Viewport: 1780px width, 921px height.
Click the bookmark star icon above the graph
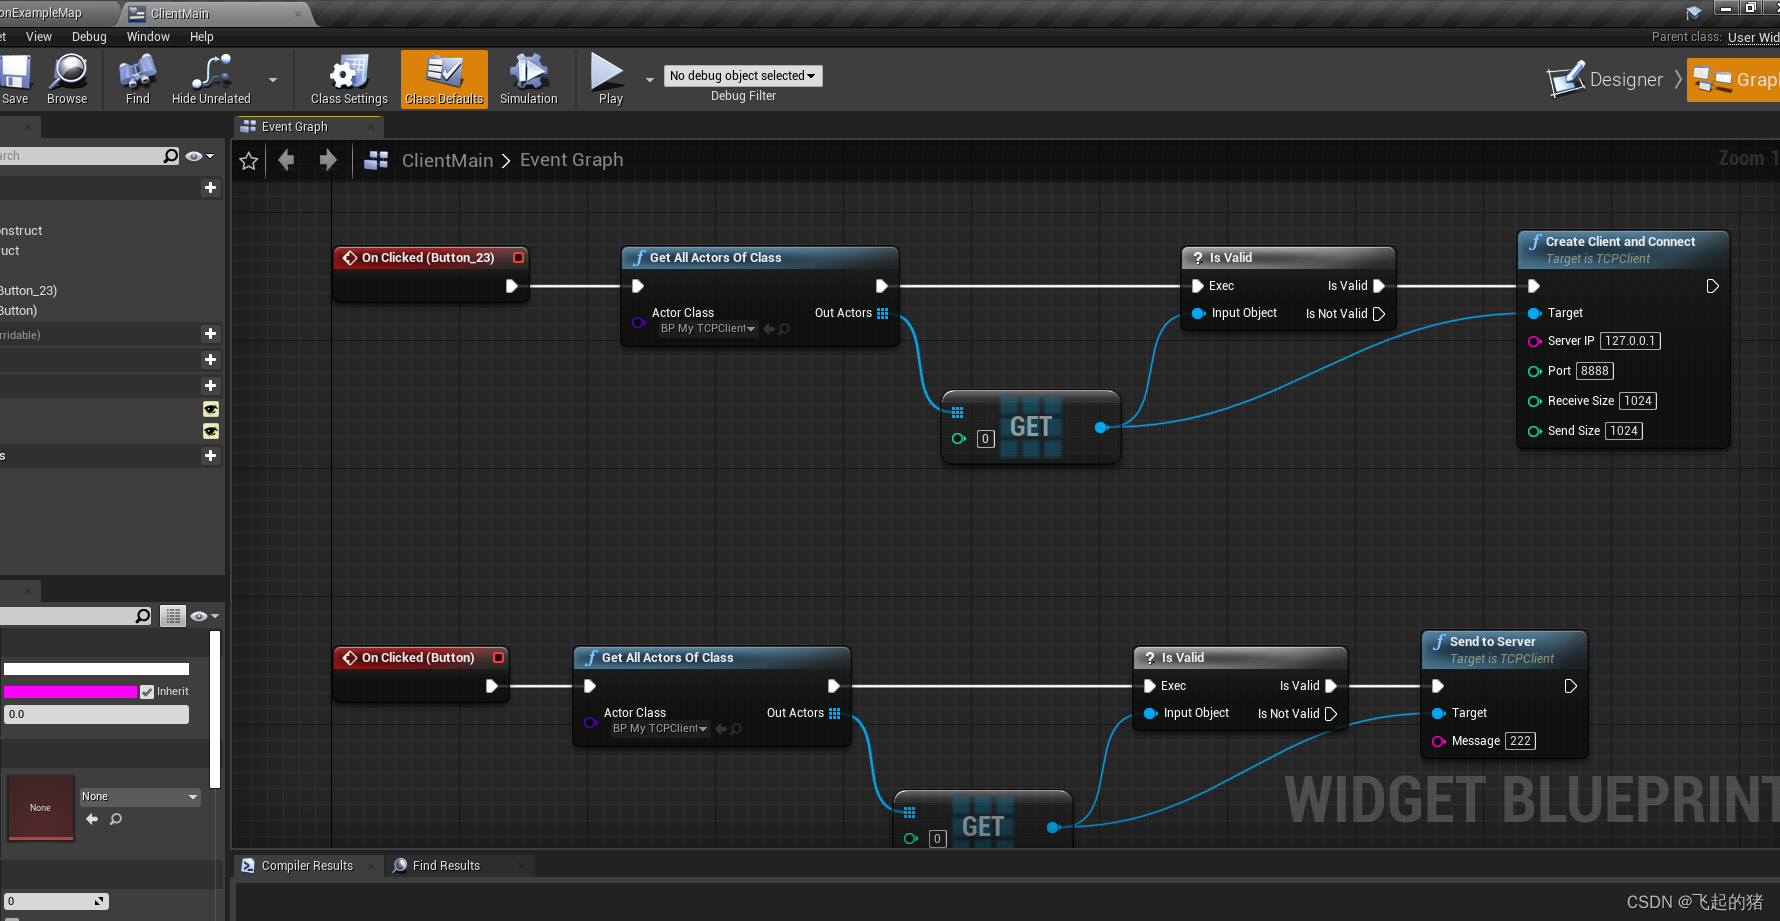tap(248, 160)
